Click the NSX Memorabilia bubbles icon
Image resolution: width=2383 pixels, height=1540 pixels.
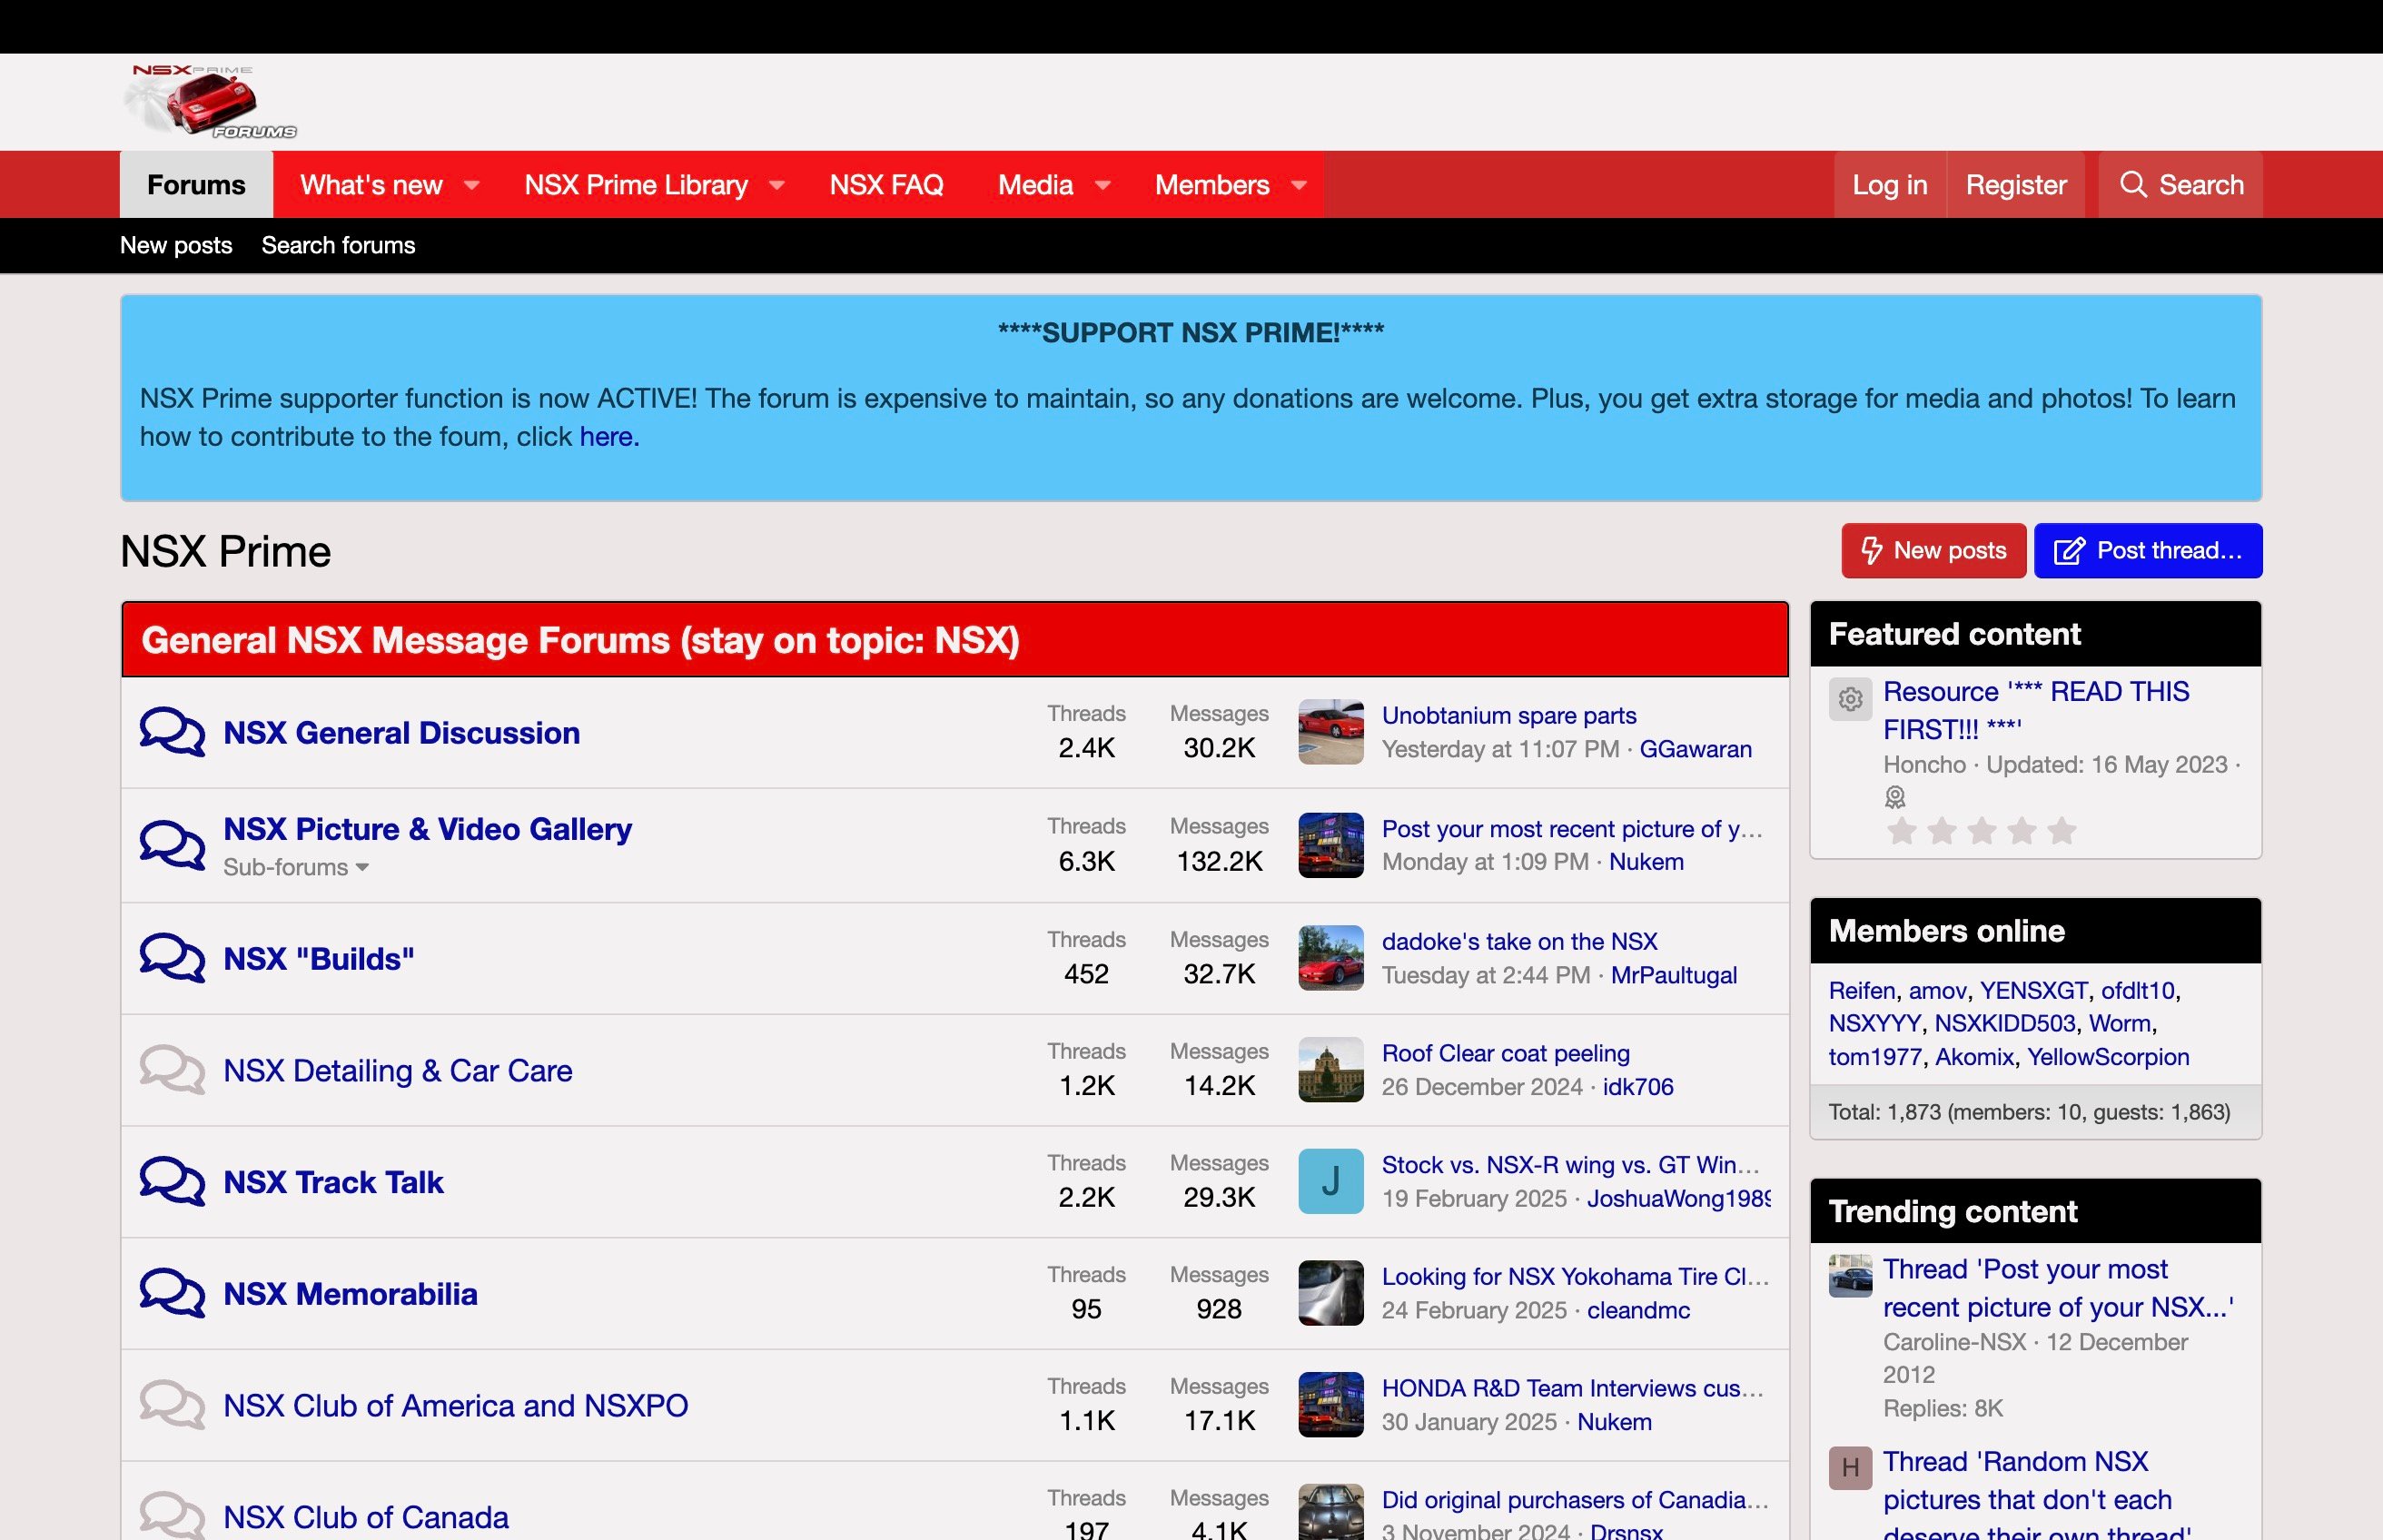point(172,1293)
